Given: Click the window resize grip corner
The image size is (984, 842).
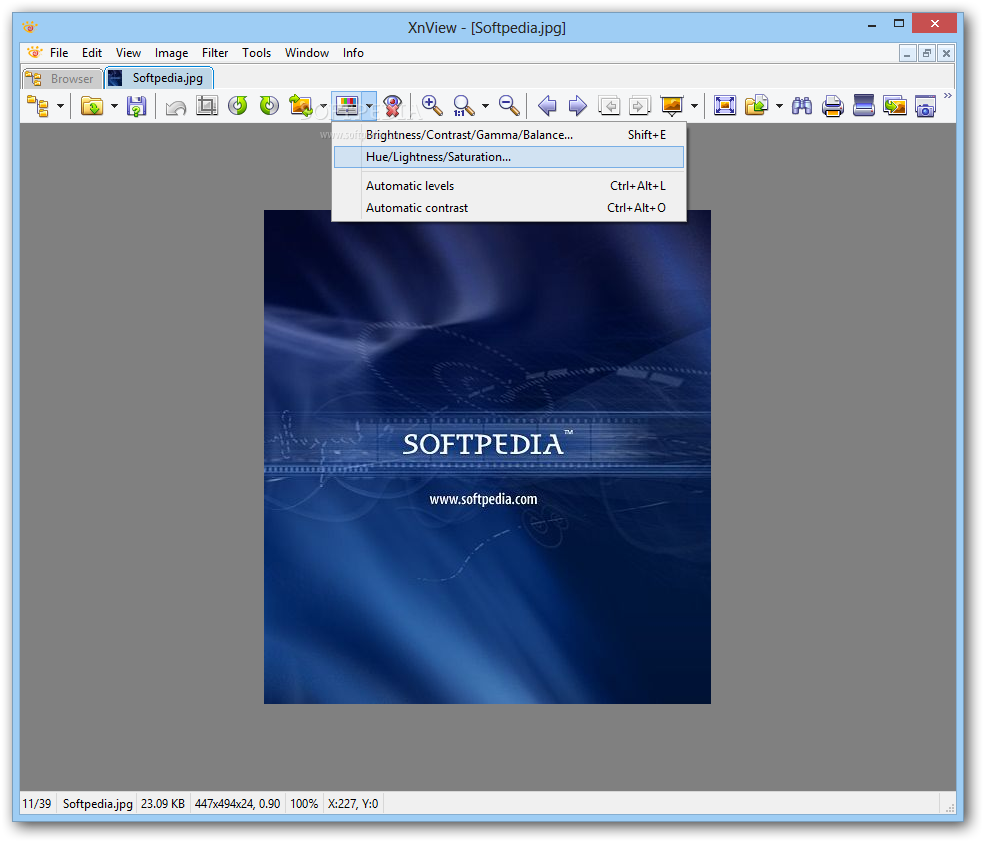Looking at the screenshot, I should 949,807.
